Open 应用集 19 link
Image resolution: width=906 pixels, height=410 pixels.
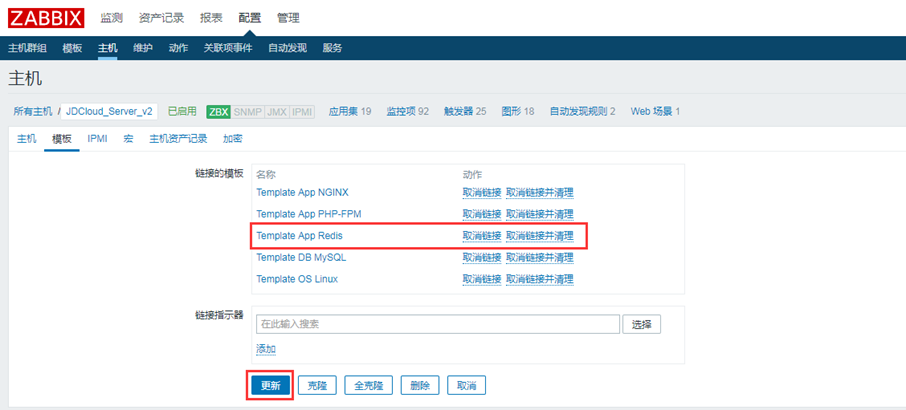pyautogui.click(x=350, y=111)
